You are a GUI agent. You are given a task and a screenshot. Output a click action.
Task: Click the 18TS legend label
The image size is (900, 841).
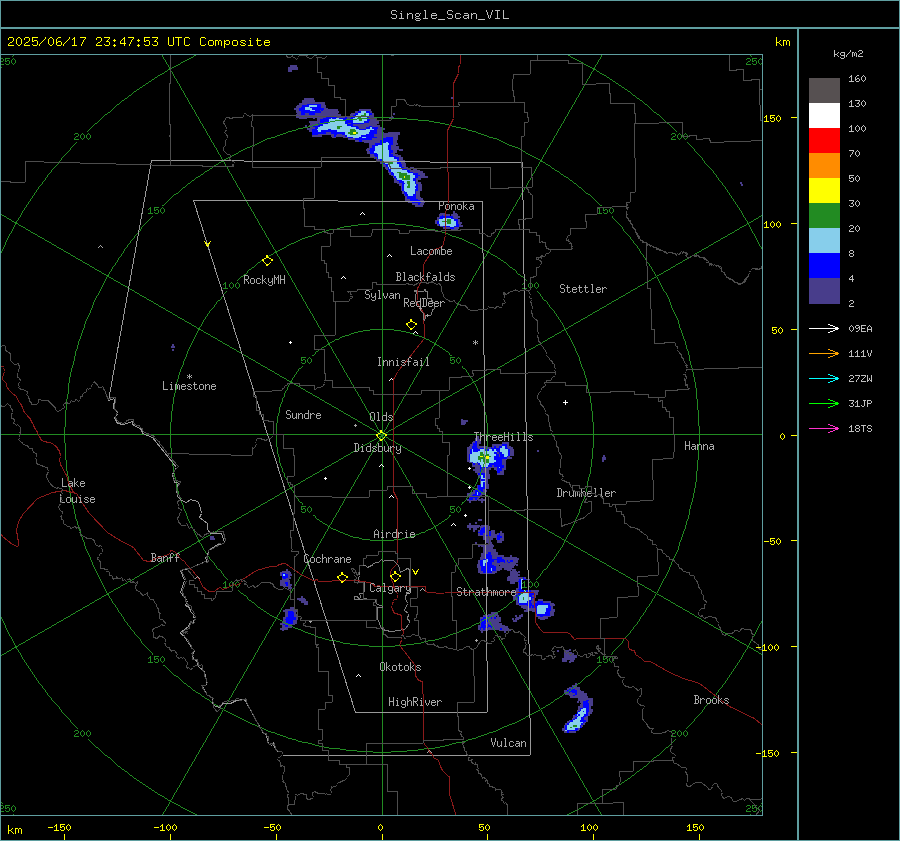(x=860, y=429)
